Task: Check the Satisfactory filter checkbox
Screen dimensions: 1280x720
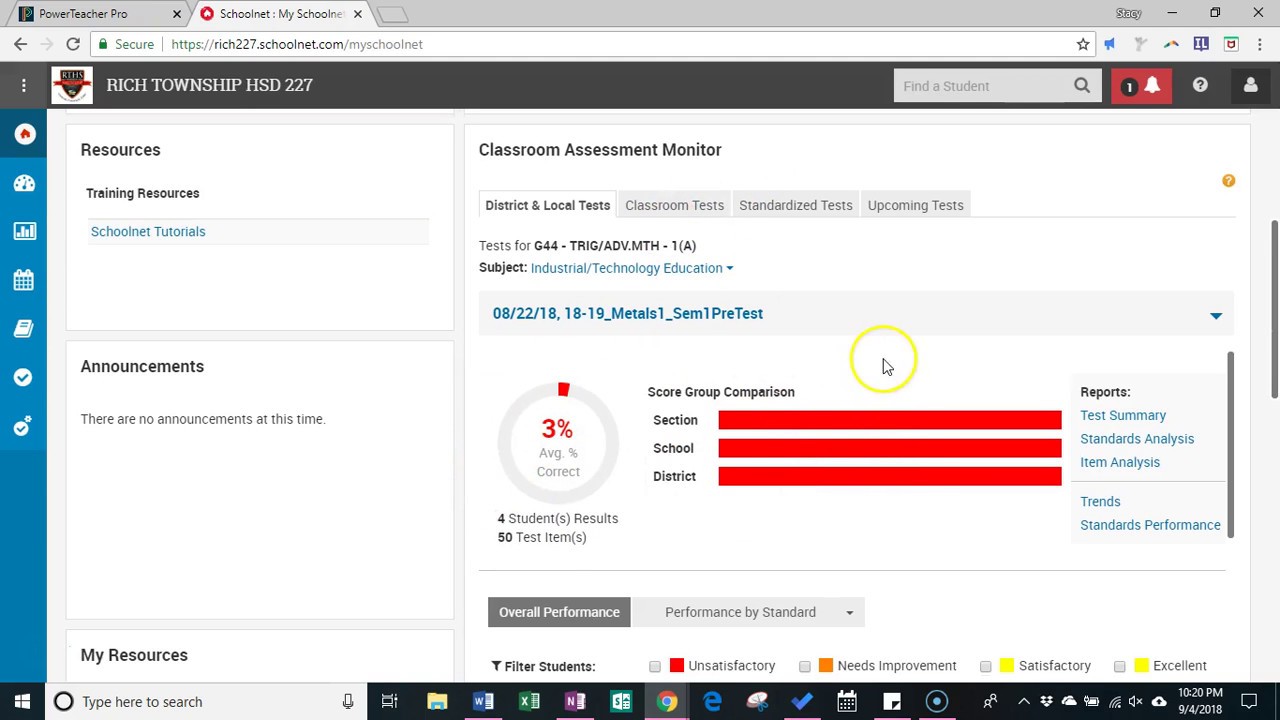Action: [x=986, y=666]
